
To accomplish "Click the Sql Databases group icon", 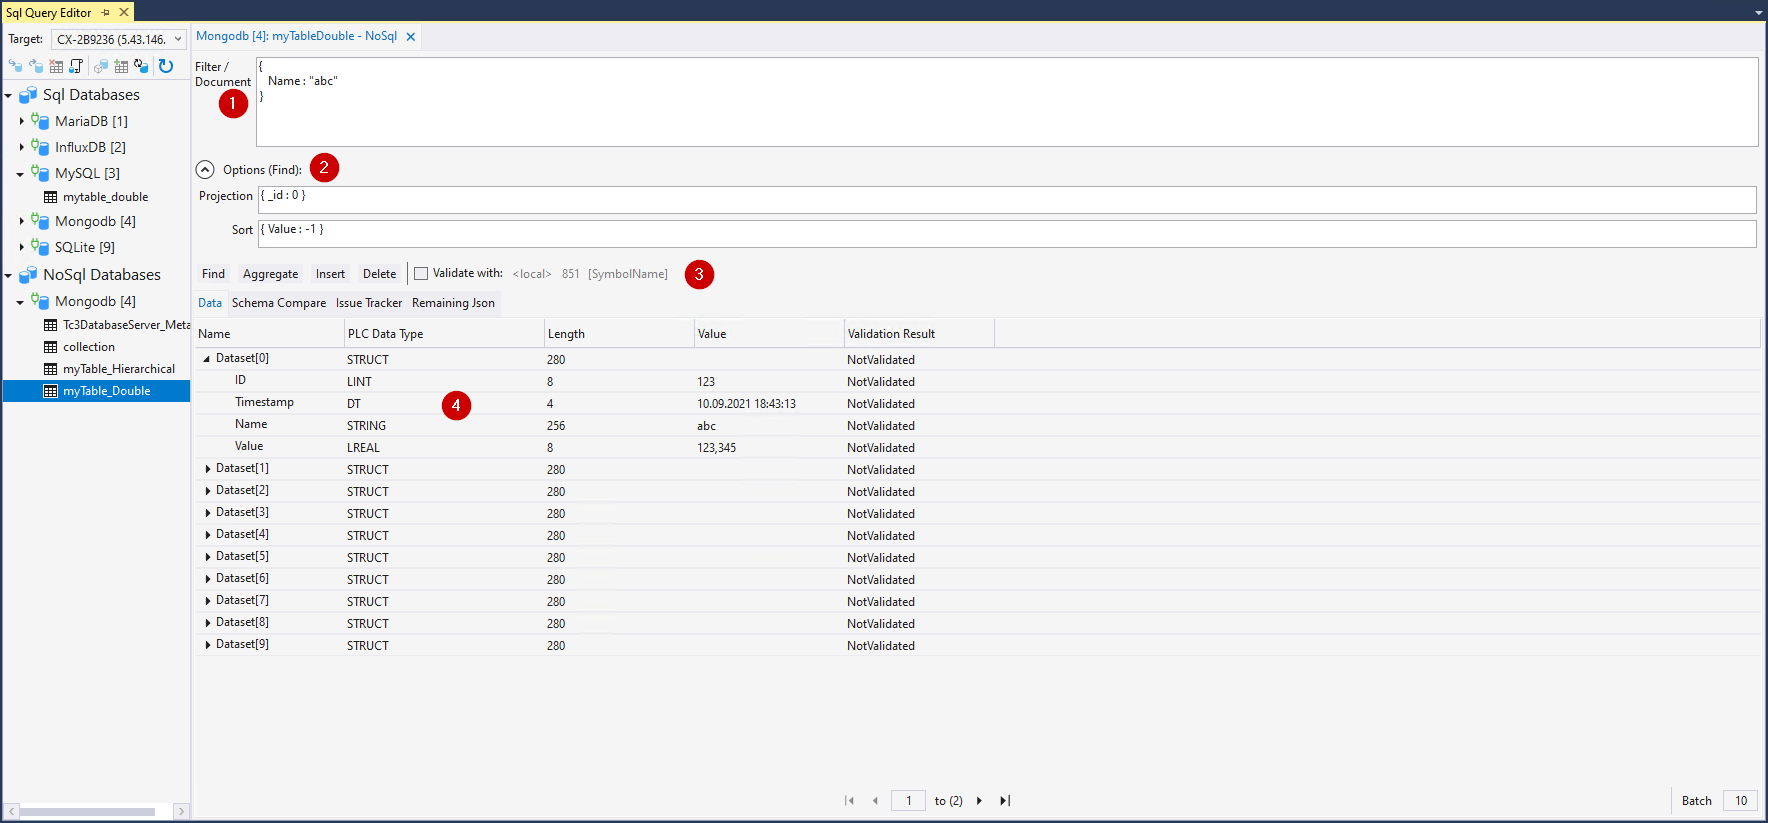I will coord(28,95).
